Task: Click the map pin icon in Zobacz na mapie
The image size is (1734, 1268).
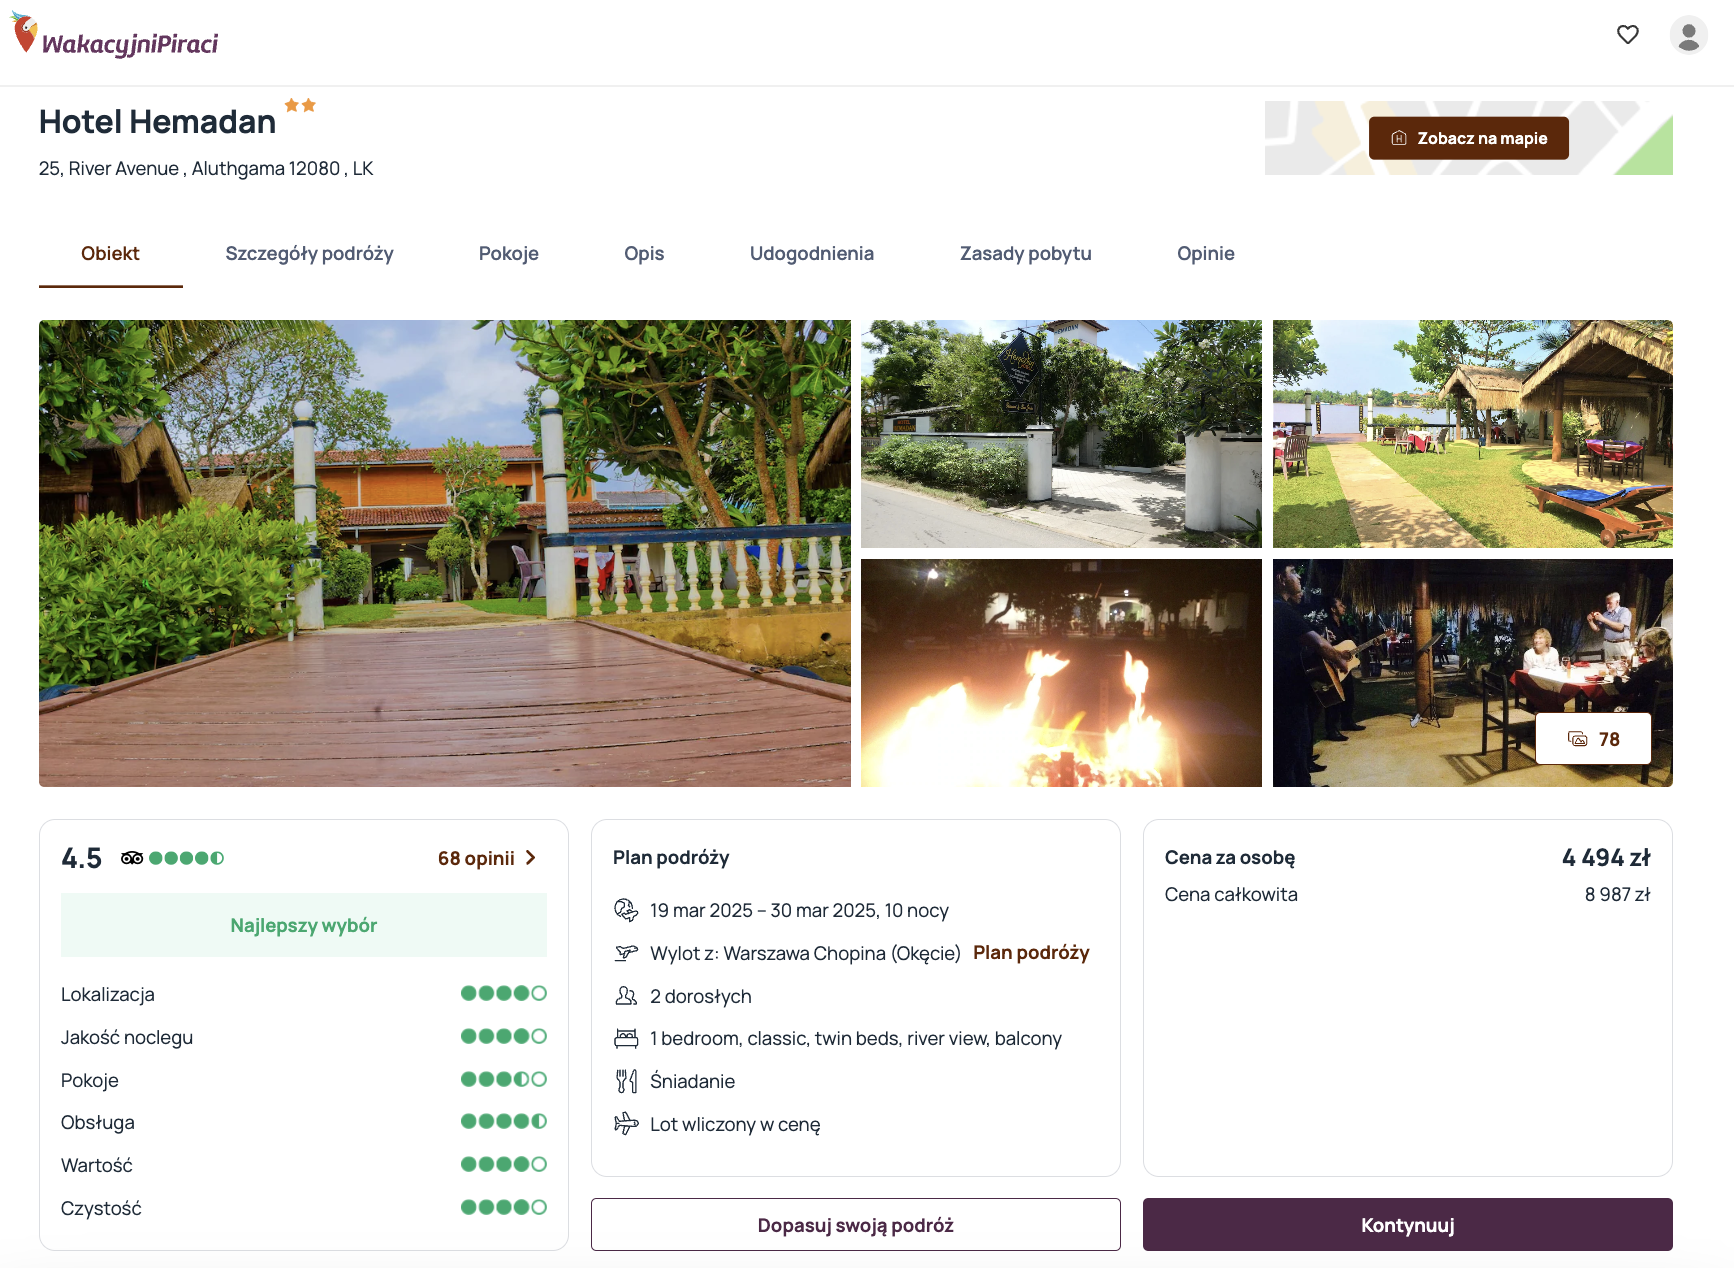Action: (1399, 138)
